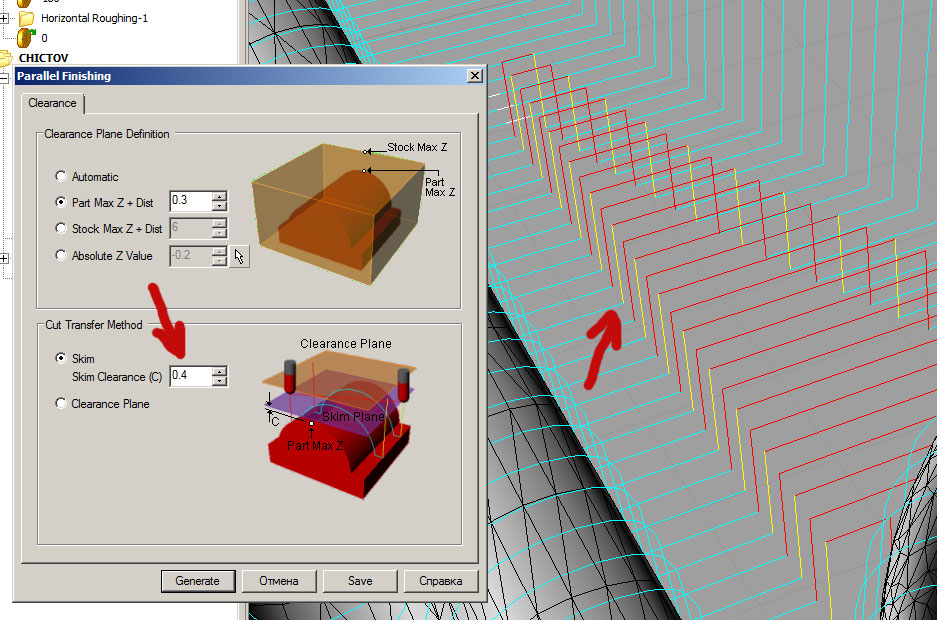This screenshot has width=937, height=620.
Task: Click the pick Z value cursor button
Action: click(238, 256)
